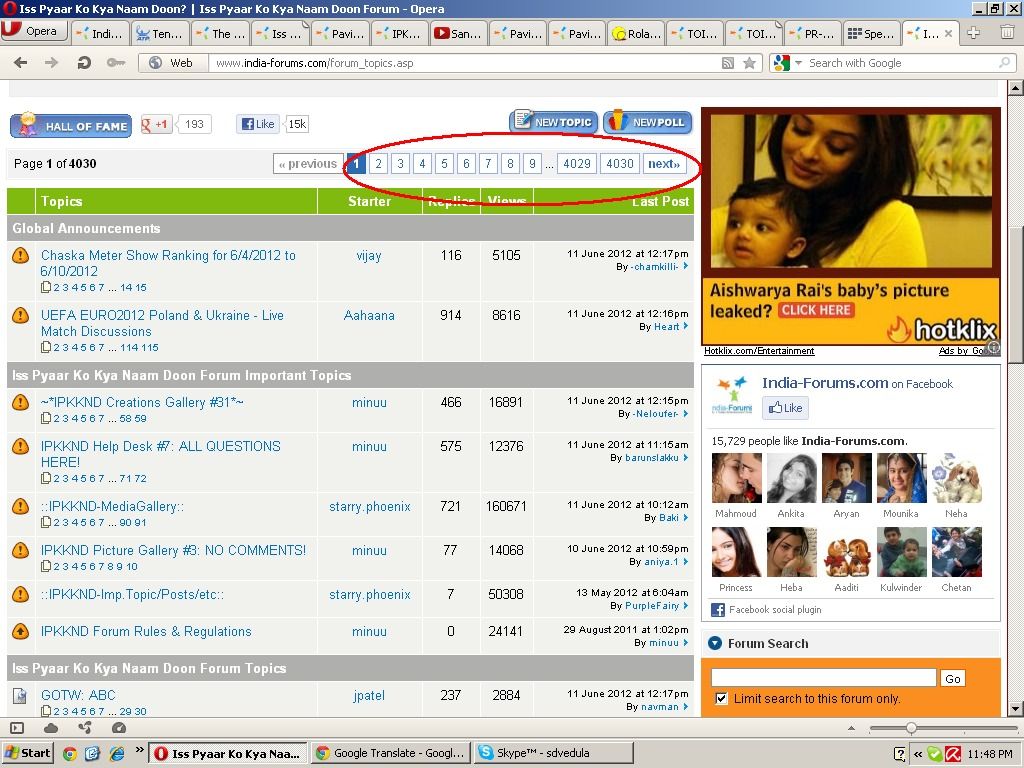Click announcement icon beside Chaska Meter topic
1024x768 pixels.
(21, 255)
